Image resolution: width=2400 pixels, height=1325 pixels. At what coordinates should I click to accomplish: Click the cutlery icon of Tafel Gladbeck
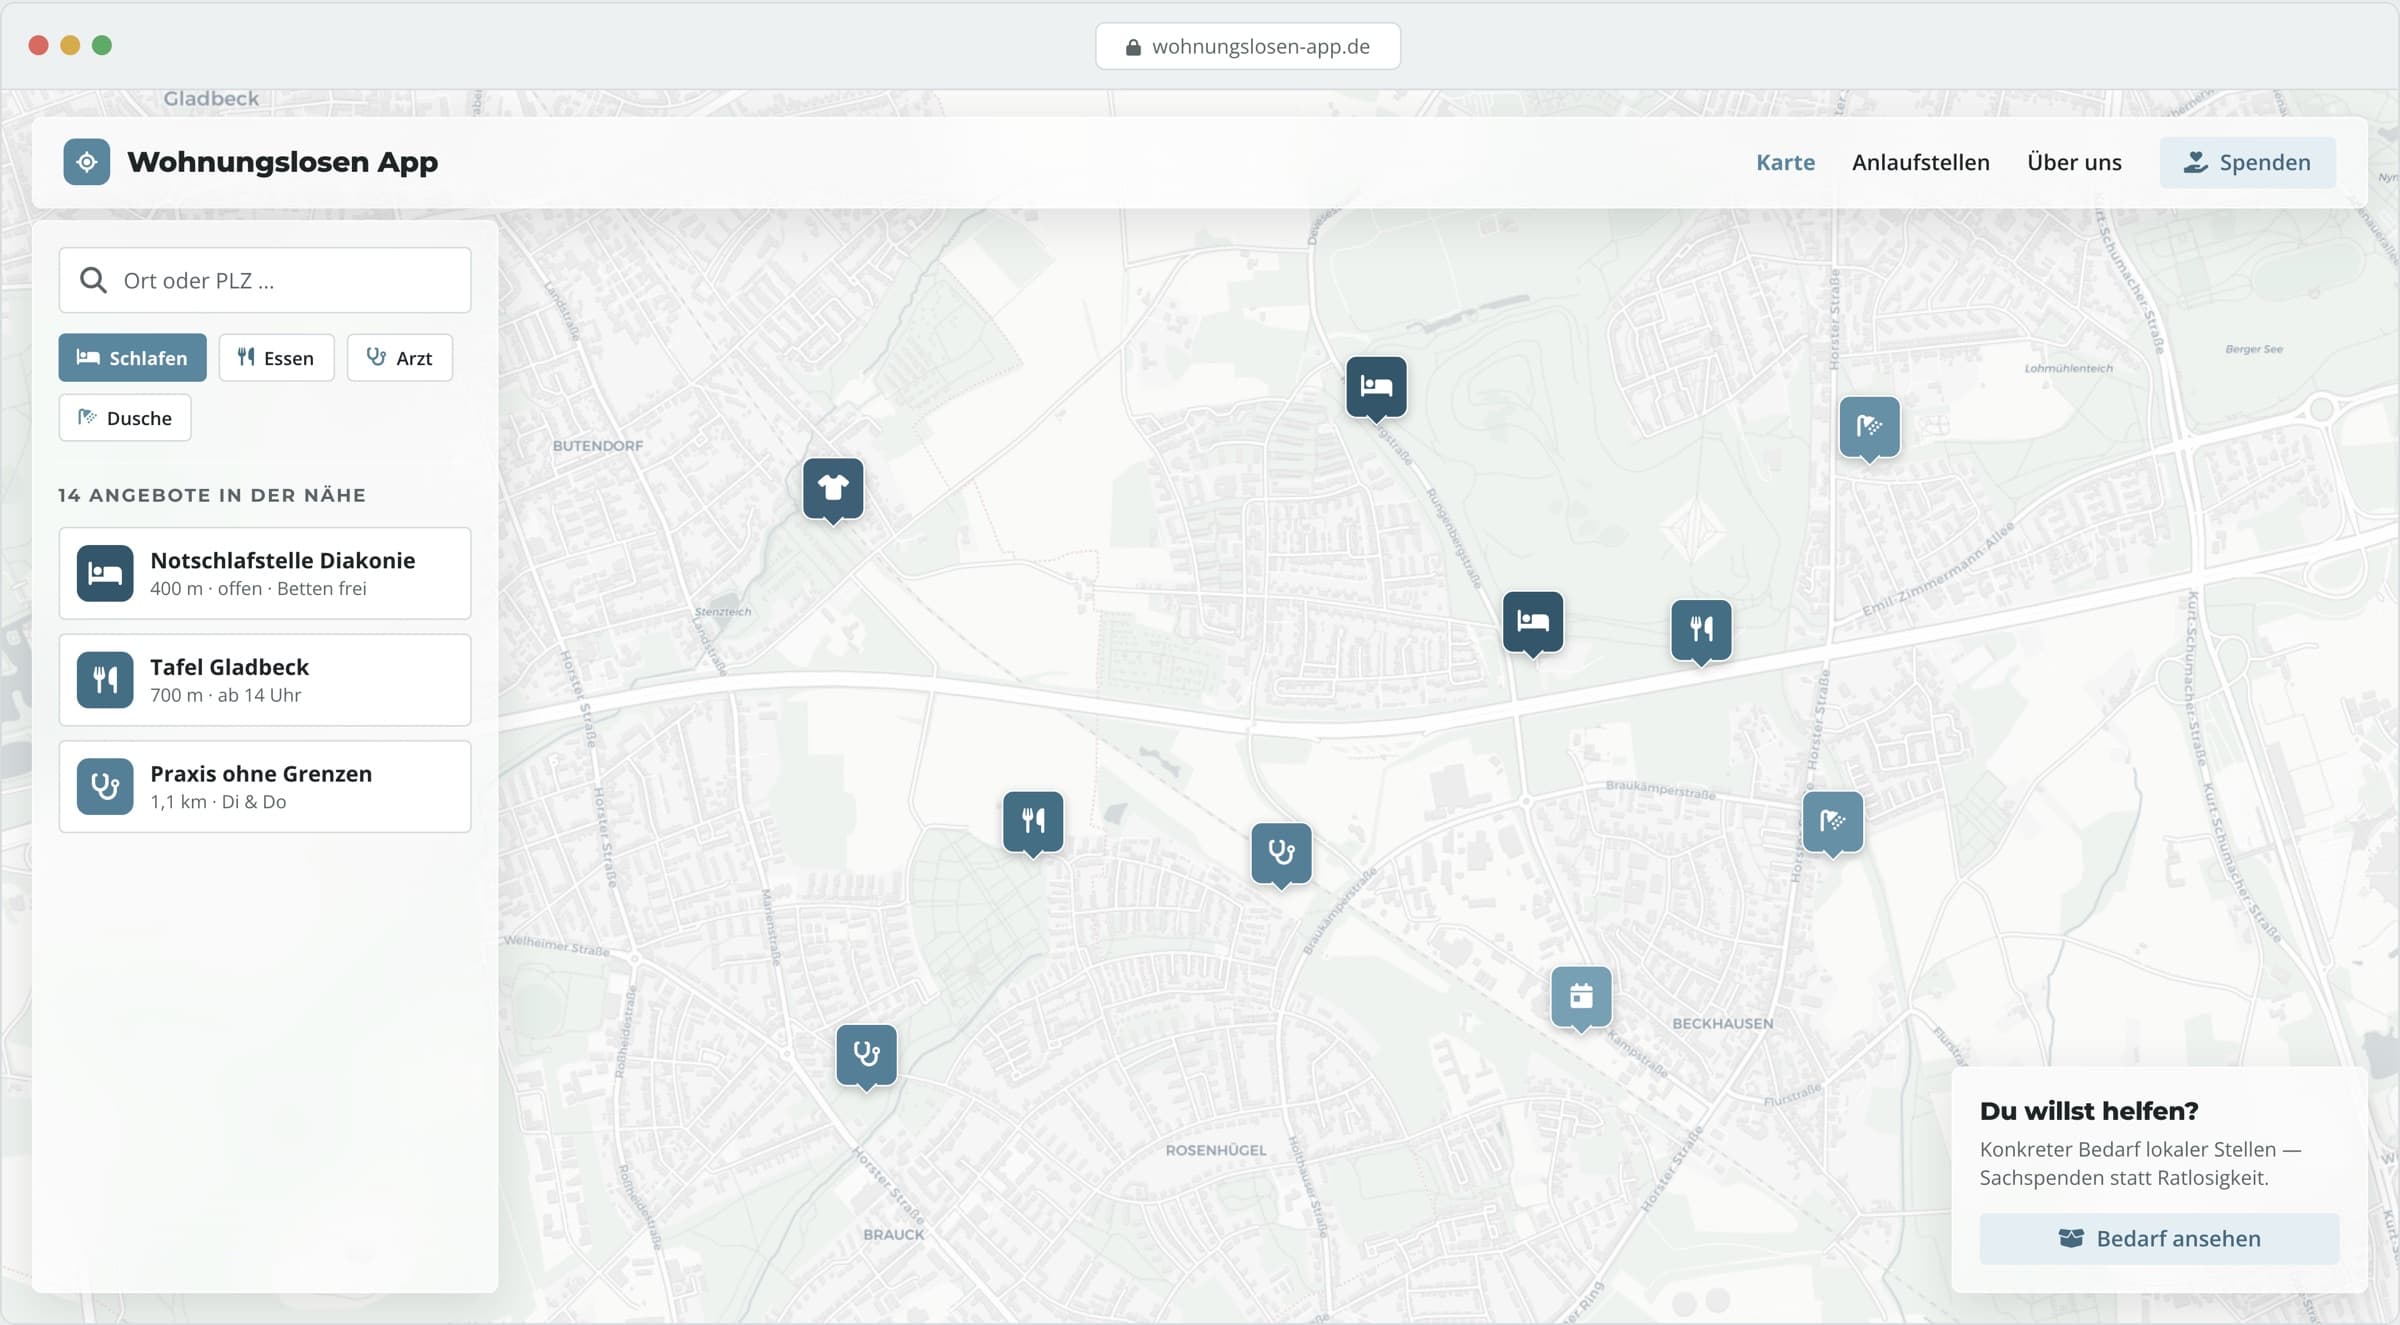click(105, 680)
